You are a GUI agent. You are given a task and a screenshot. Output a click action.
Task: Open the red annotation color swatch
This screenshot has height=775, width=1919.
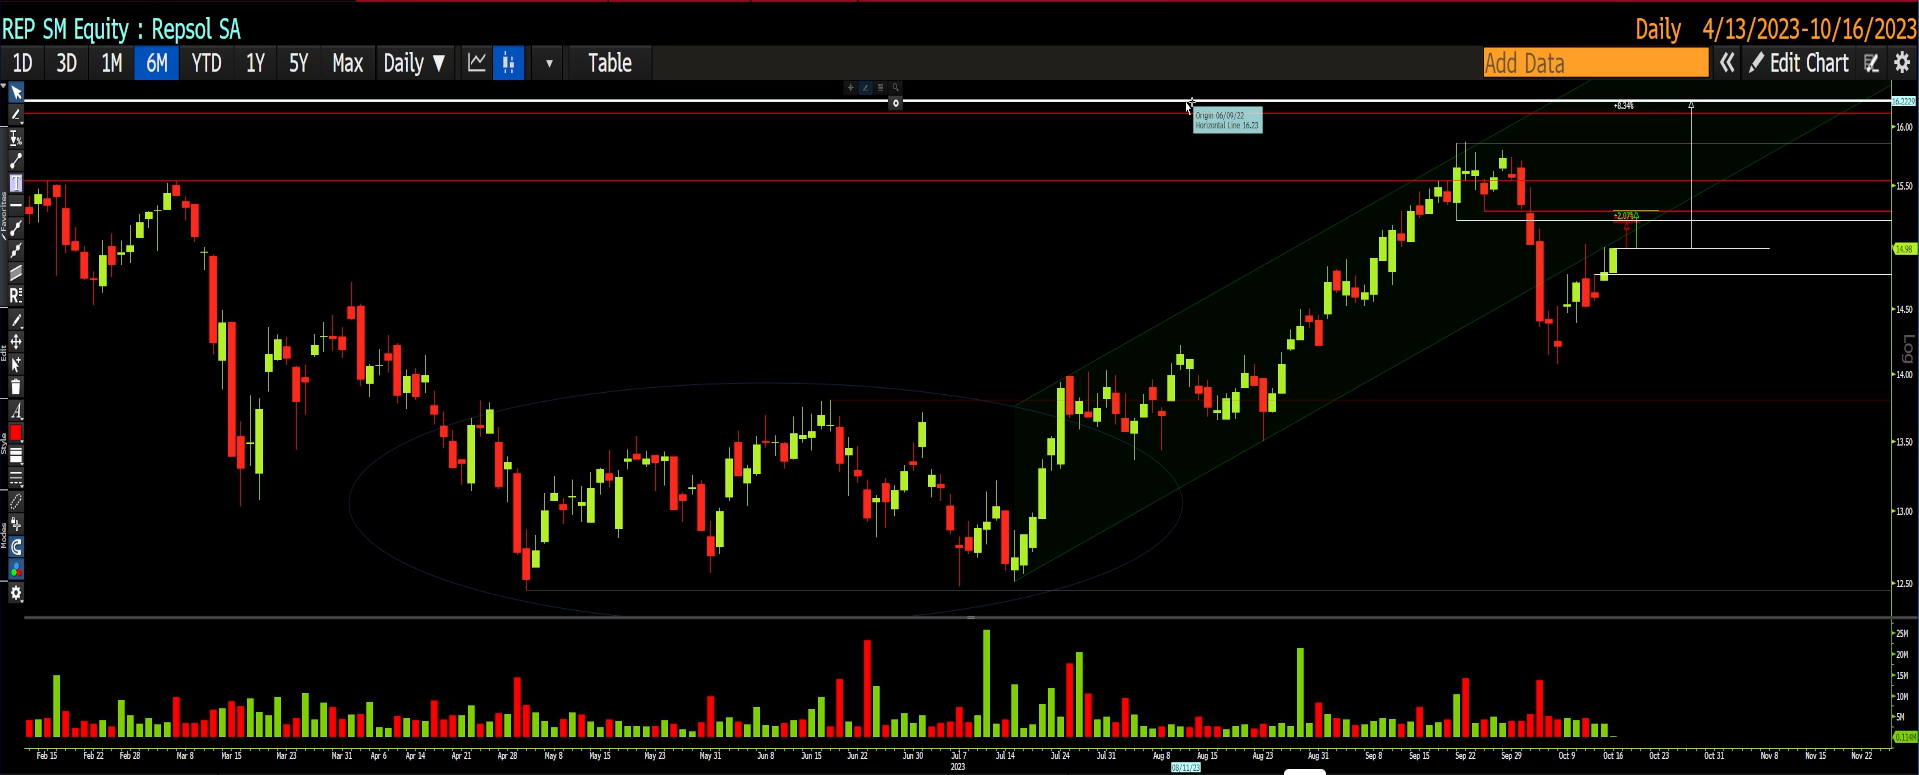click(x=16, y=433)
